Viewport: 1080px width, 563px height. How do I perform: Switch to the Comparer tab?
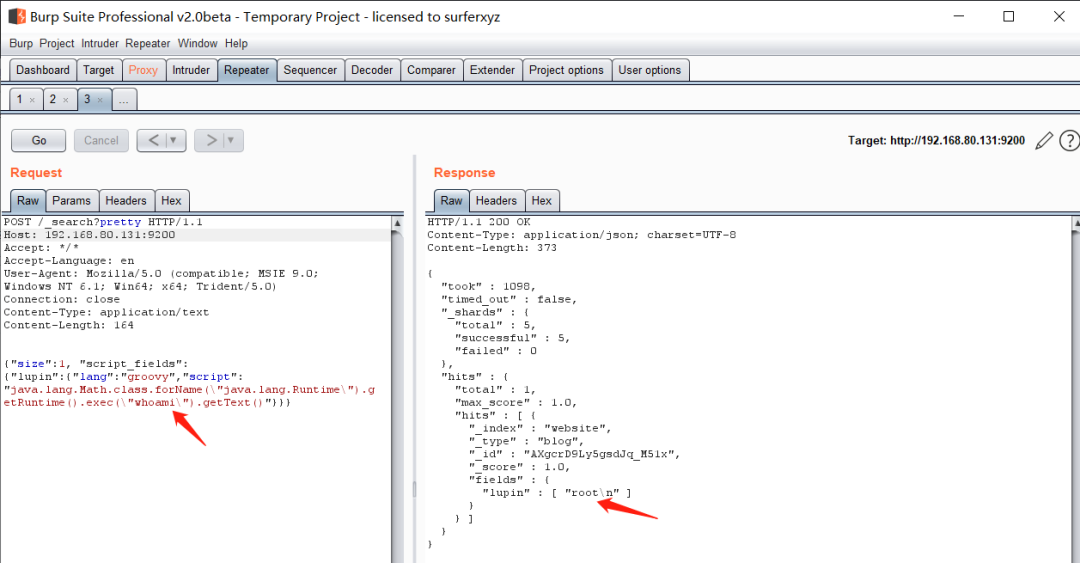(x=431, y=70)
